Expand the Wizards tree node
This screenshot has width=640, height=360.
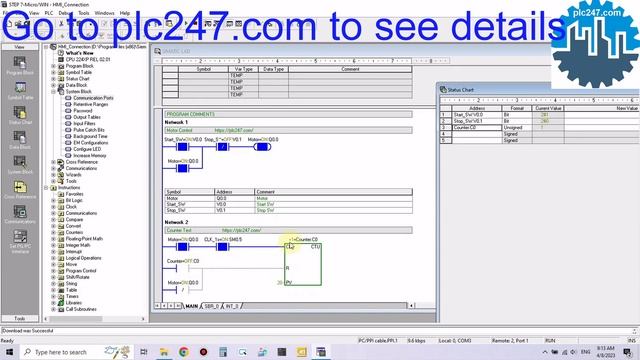(x=53, y=175)
